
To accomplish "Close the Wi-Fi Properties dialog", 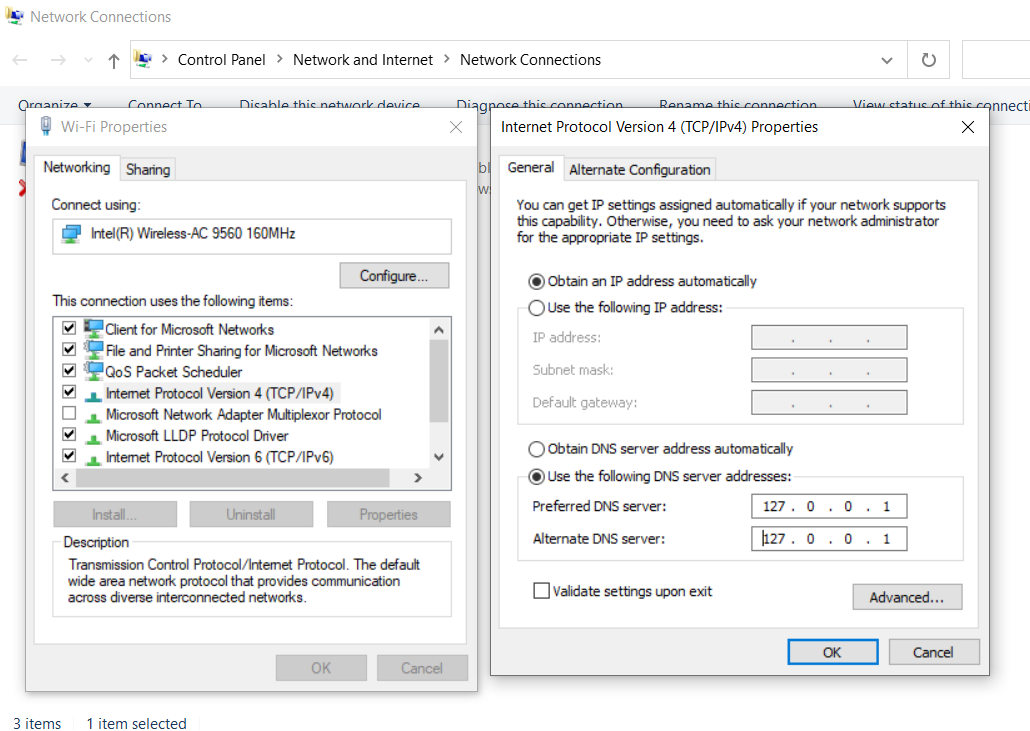I will click(456, 127).
